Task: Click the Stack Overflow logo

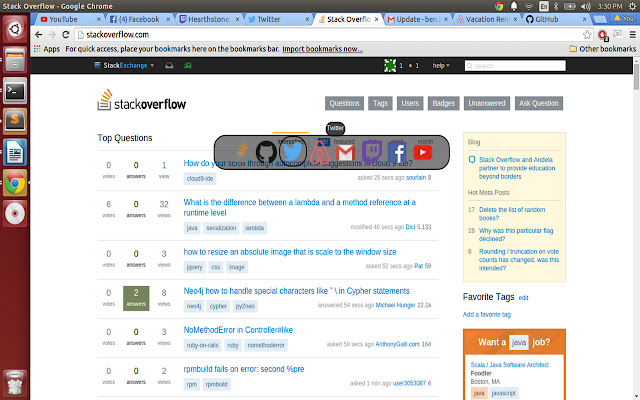Action: pos(142,100)
